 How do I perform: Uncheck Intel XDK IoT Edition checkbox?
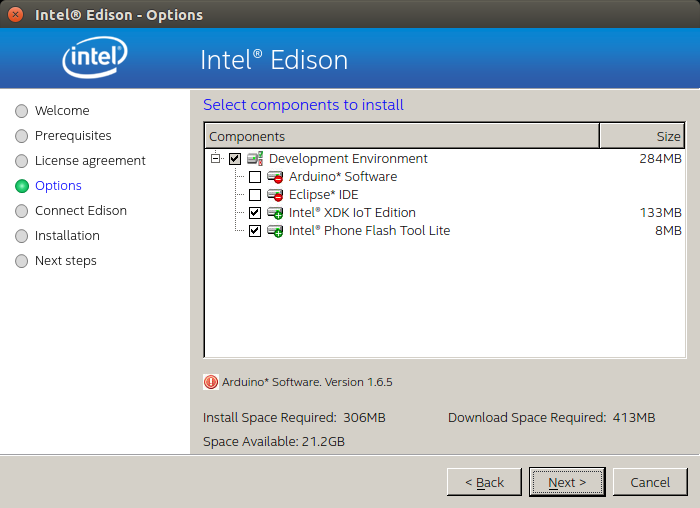[x=255, y=213]
